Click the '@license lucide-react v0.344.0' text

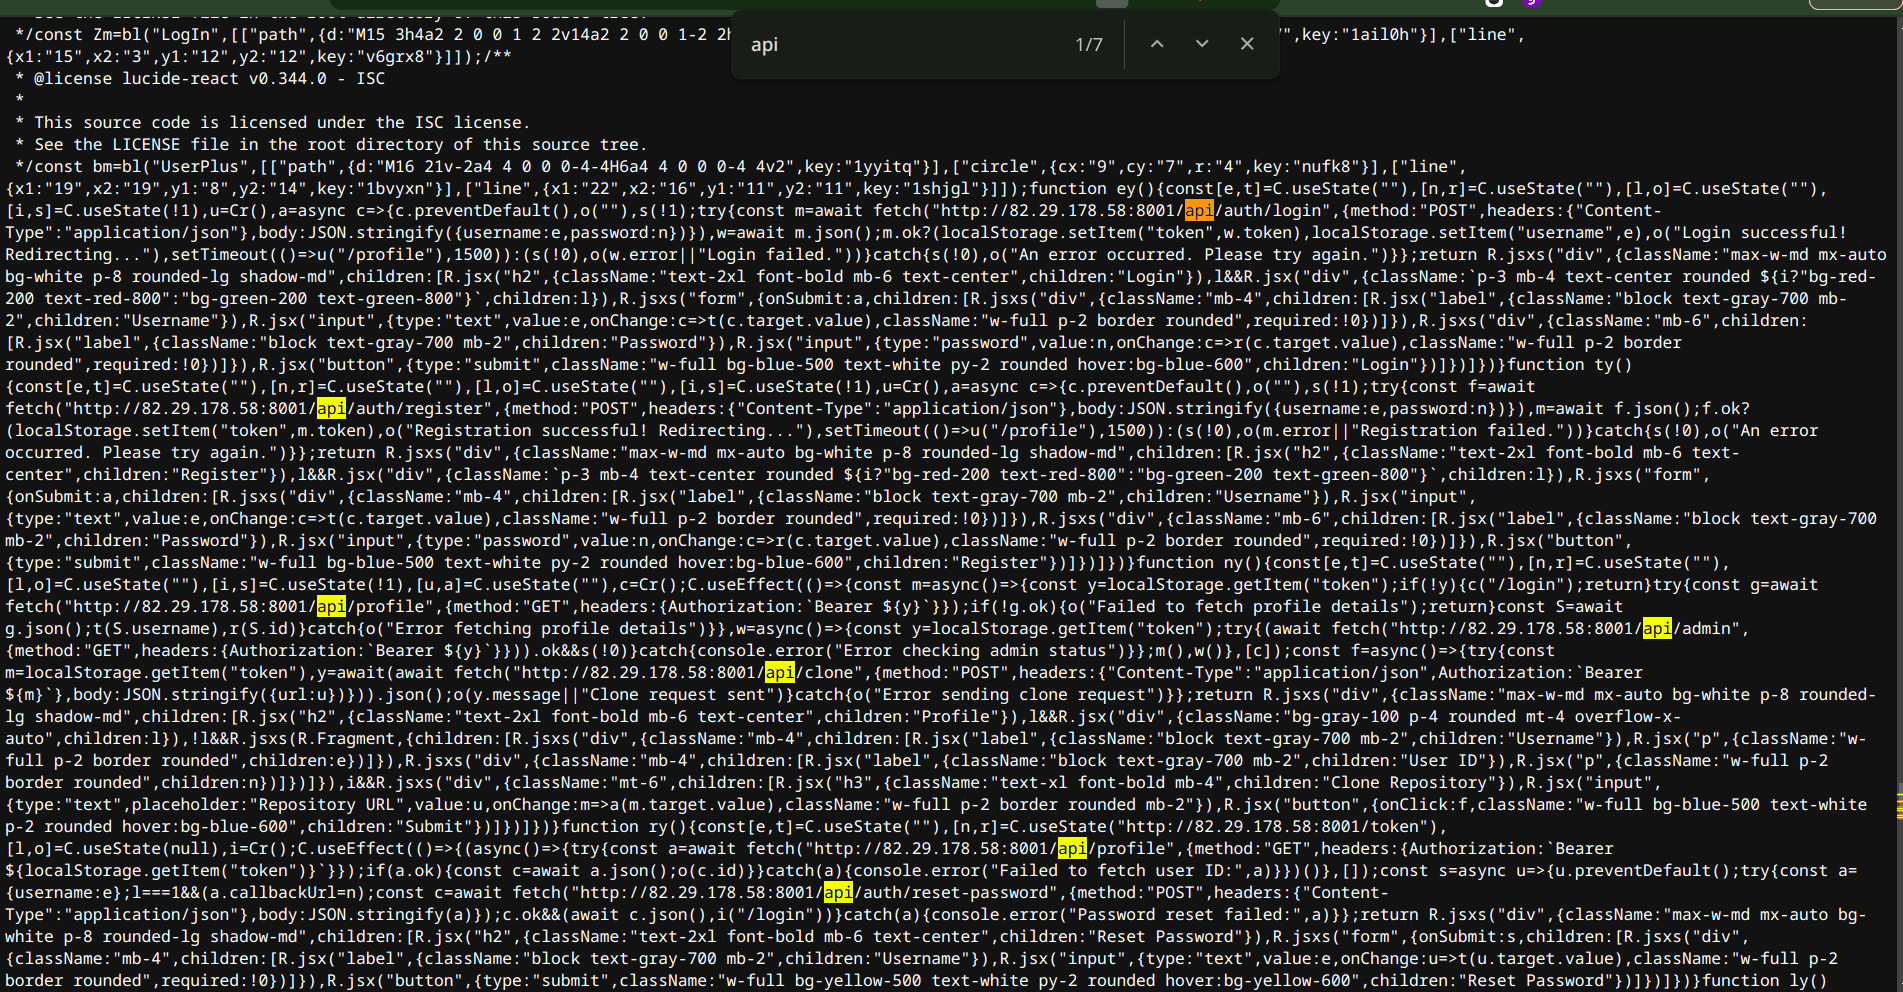point(180,78)
